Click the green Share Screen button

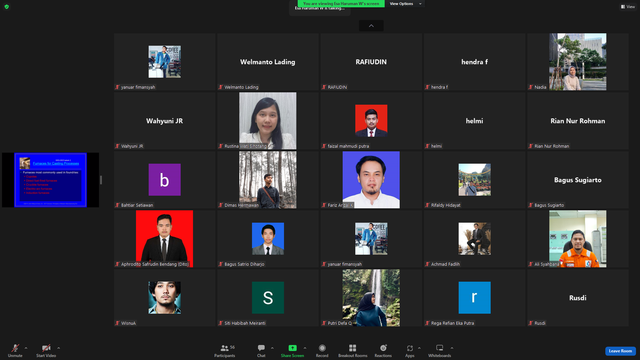(x=292, y=350)
